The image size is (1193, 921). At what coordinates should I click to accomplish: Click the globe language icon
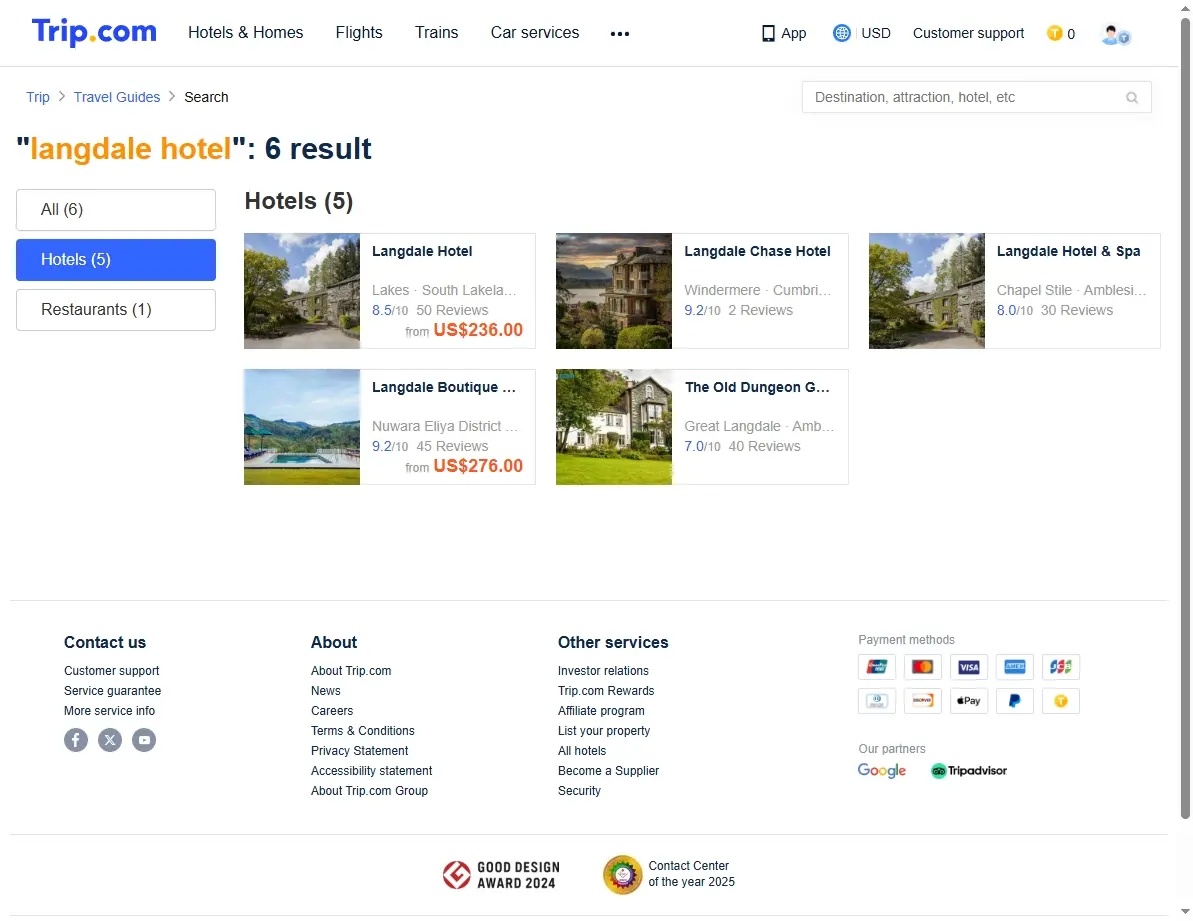(841, 33)
